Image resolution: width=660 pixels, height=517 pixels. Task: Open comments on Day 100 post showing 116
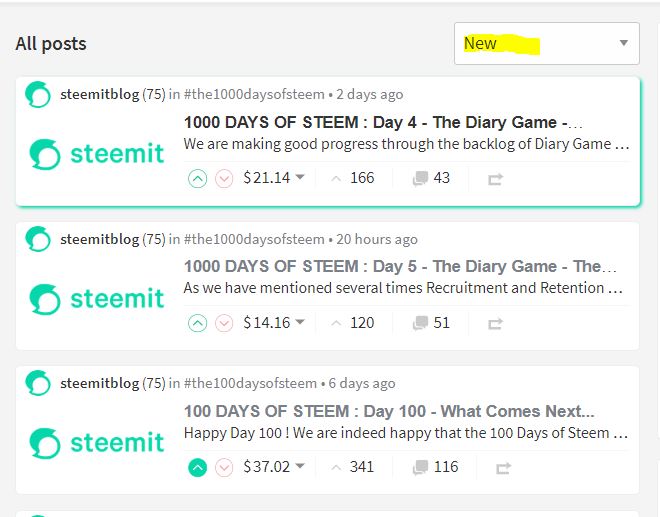(436, 467)
